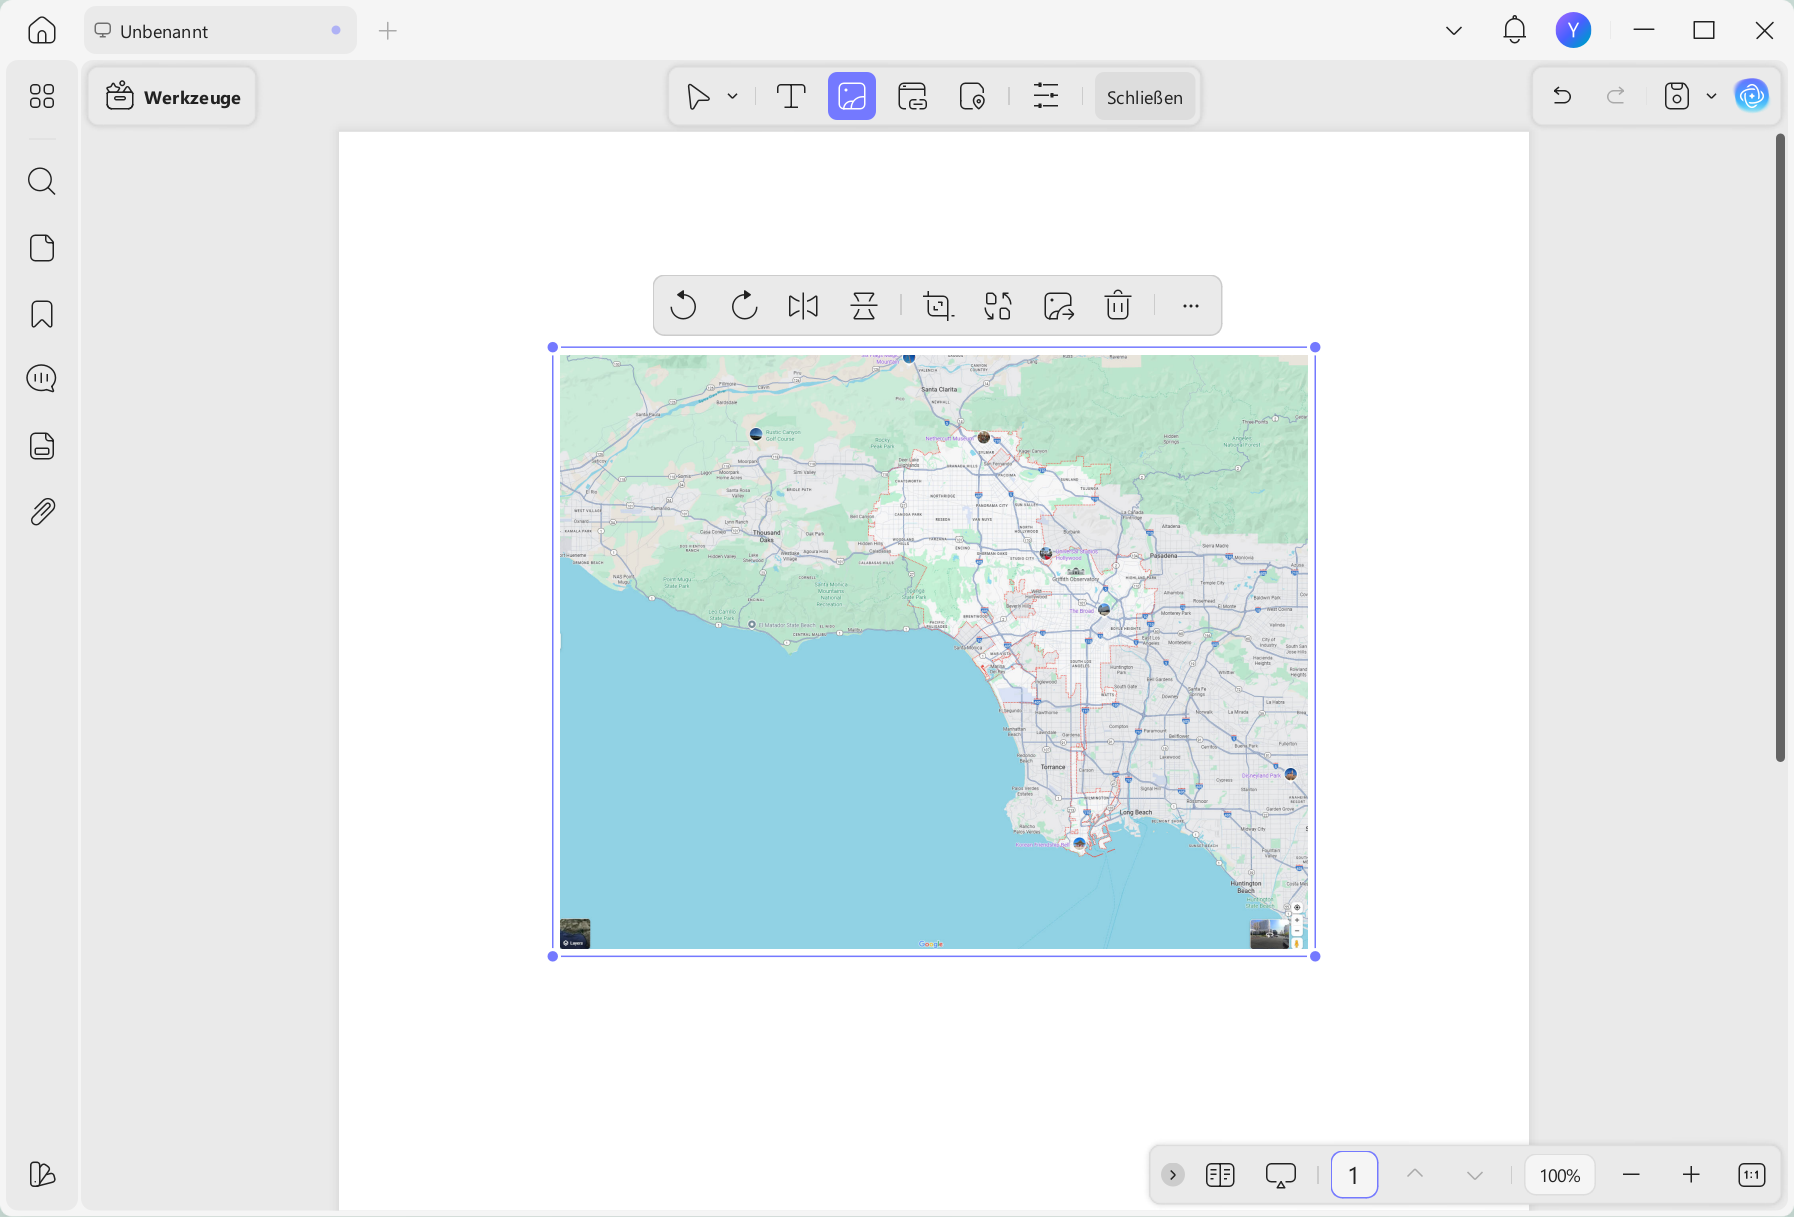1794x1217 pixels.
Task: Rotate the image clockwise
Action: click(x=744, y=305)
